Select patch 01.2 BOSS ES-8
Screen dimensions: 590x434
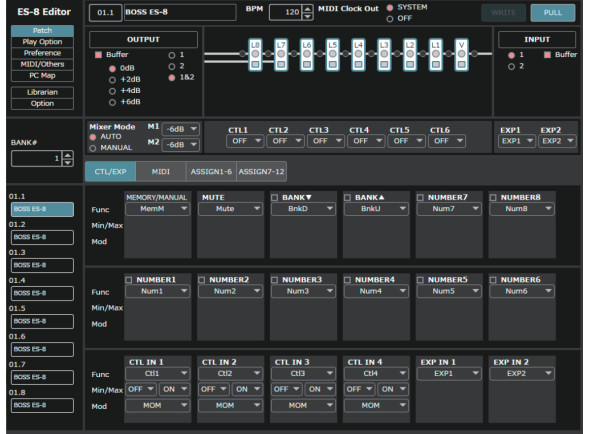(x=43, y=238)
